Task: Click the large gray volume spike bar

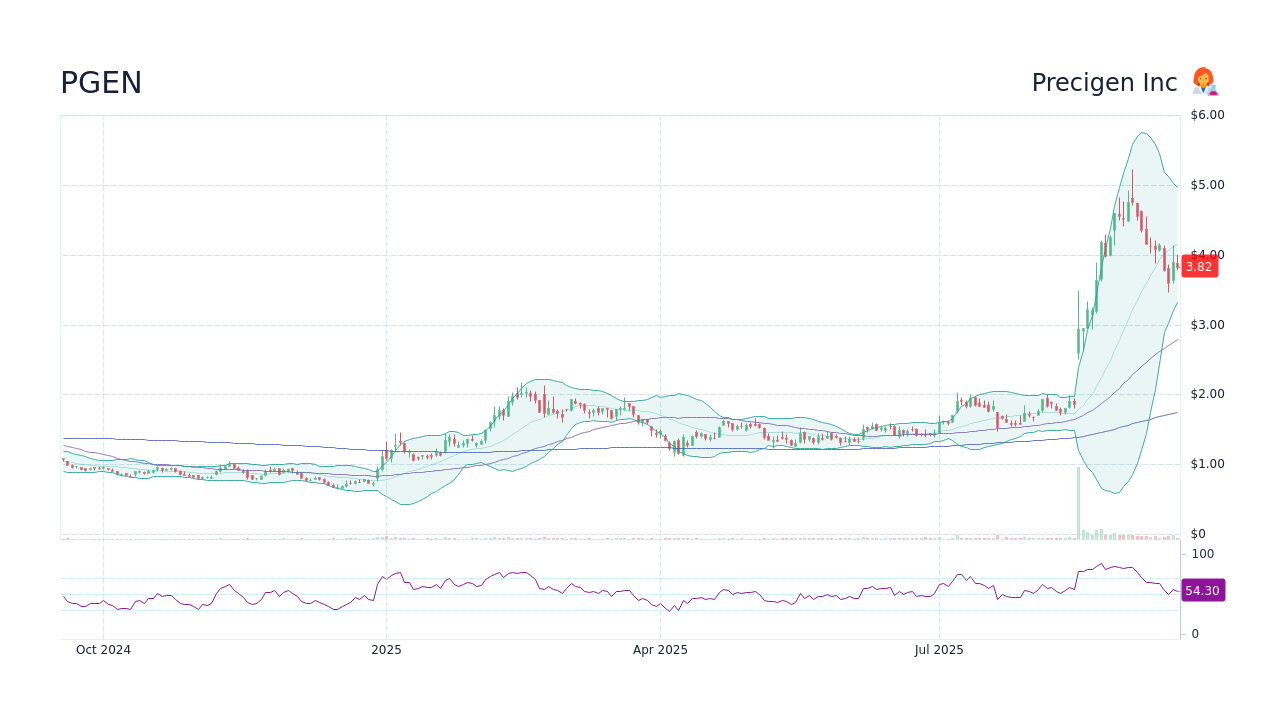Action: click(x=1077, y=500)
